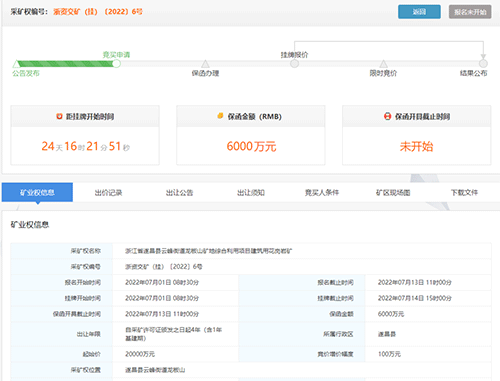Screen dimensions: 500x381
Task: Click the 挂牌开始时间 value in the table
Action: point(162,298)
